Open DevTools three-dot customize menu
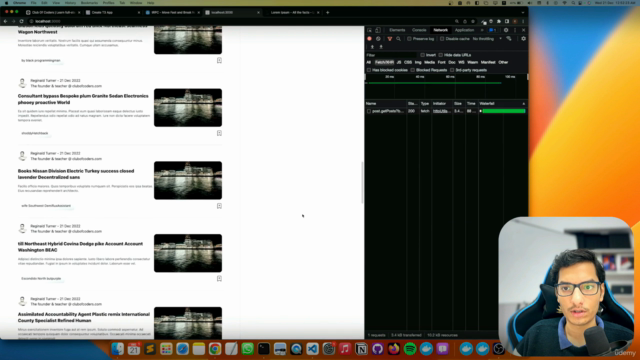The height and width of the screenshot is (360, 640). click(515, 30)
